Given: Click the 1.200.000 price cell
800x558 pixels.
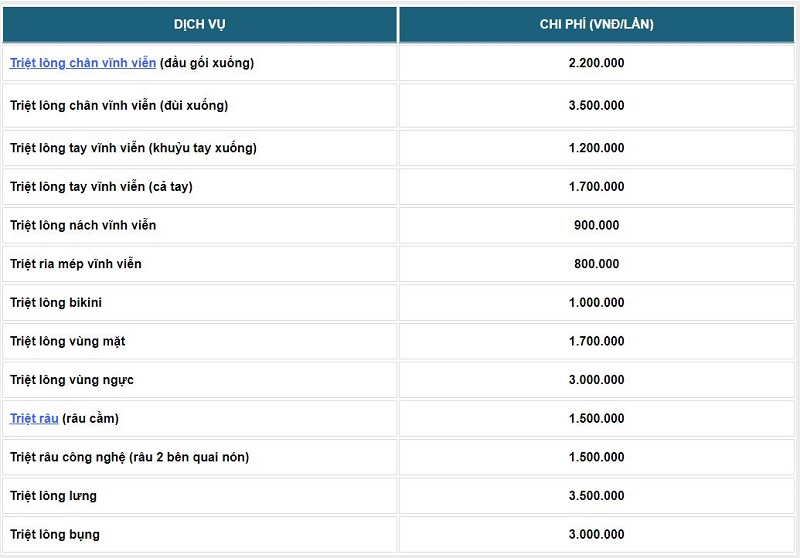Looking at the screenshot, I should [596, 148].
